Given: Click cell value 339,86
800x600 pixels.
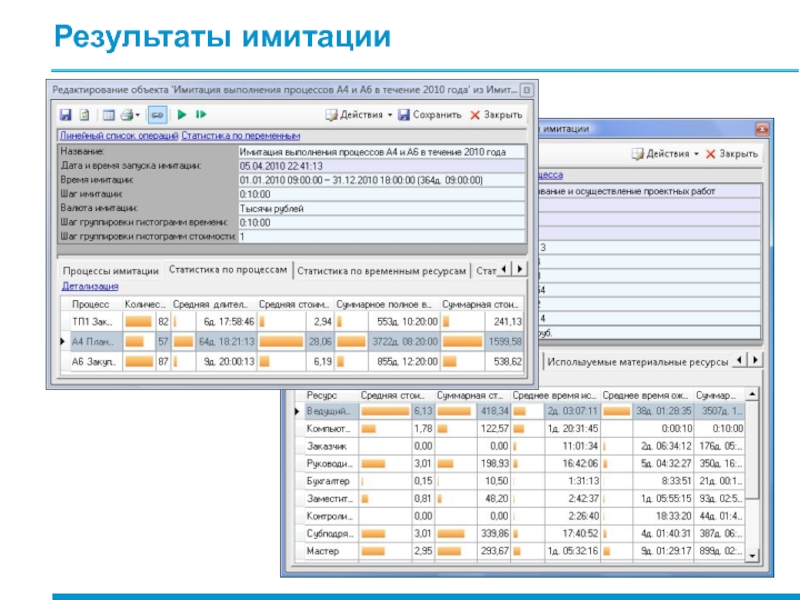Looking at the screenshot, I should click(494, 534).
